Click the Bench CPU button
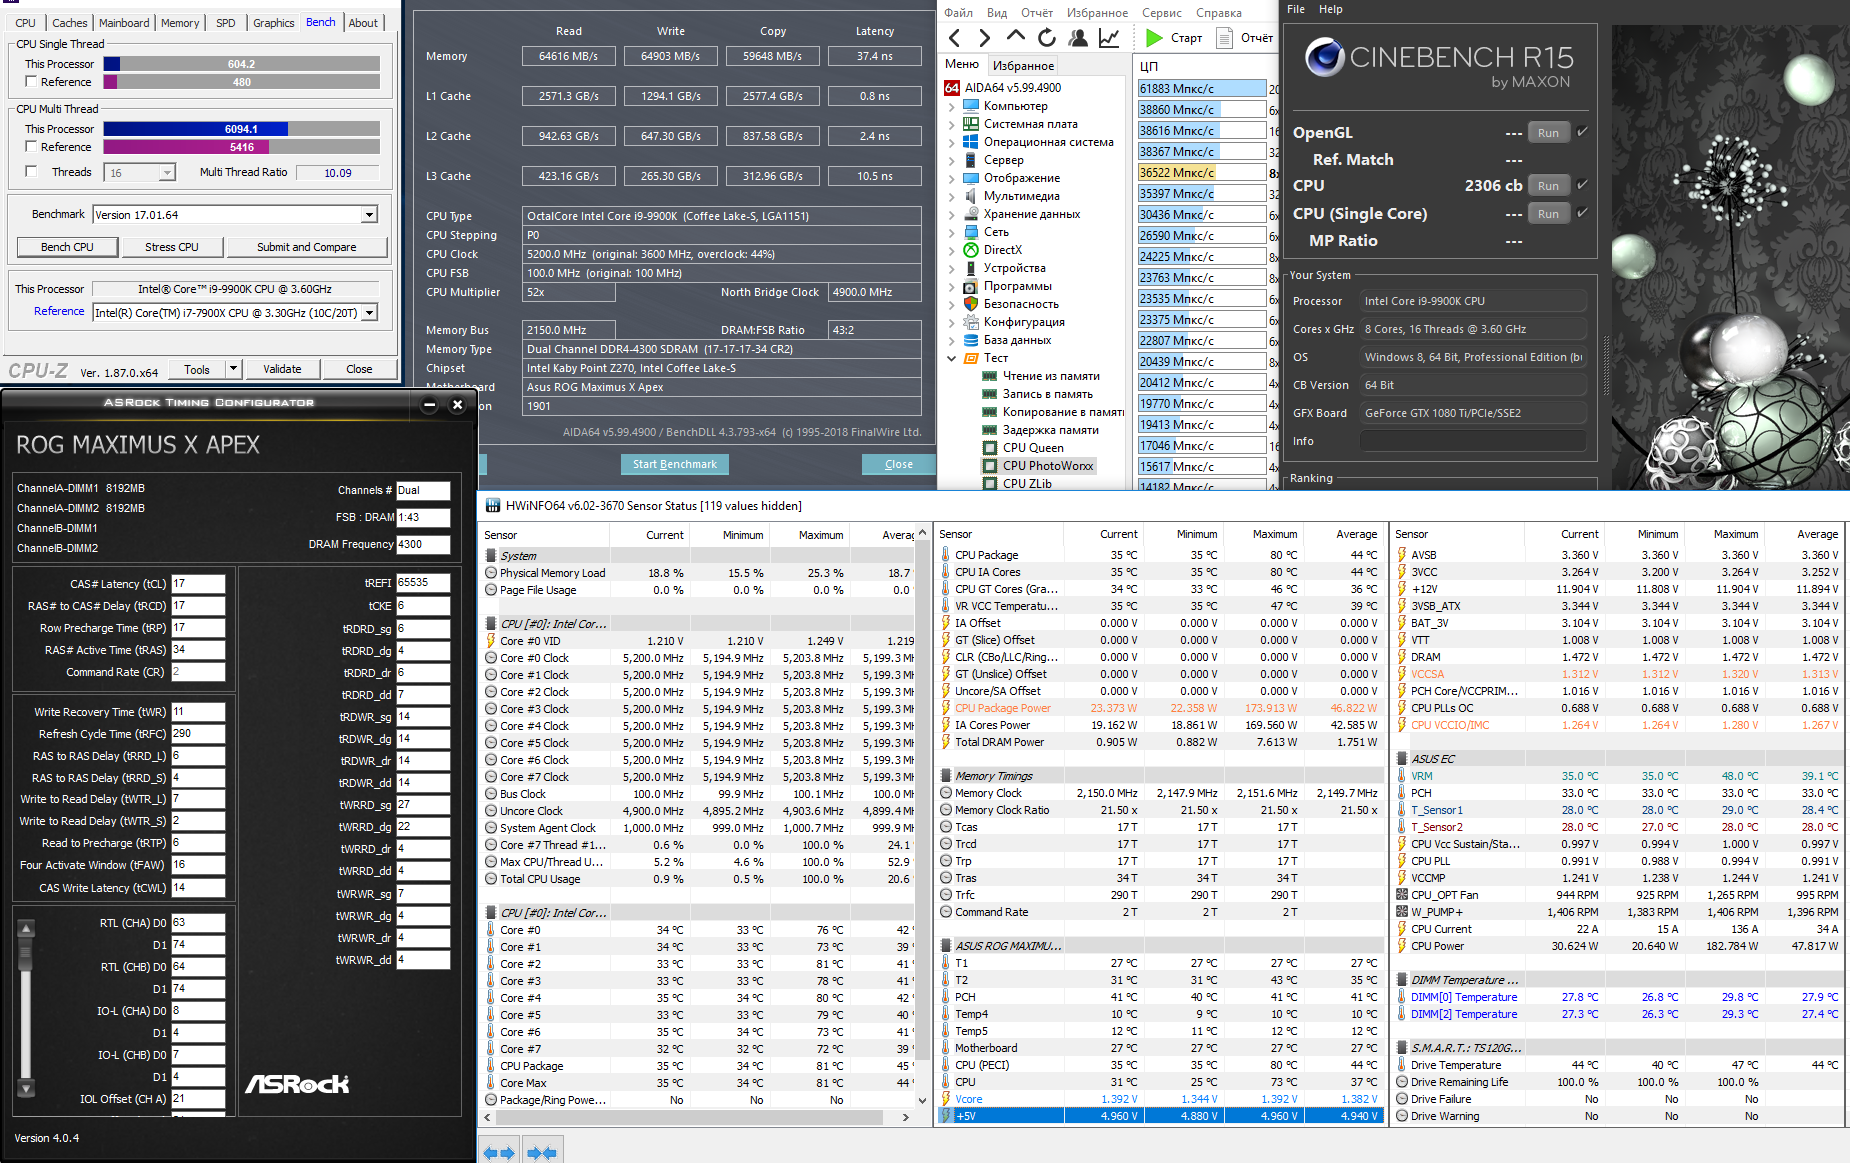1850x1163 pixels. [67, 247]
